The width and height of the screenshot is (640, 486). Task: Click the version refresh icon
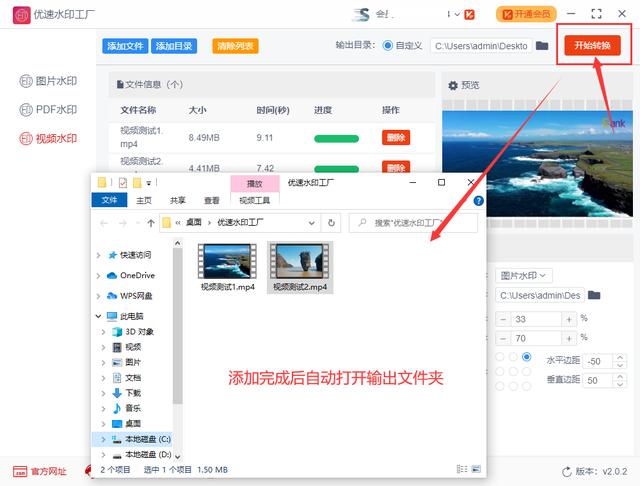pyautogui.click(x=567, y=472)
